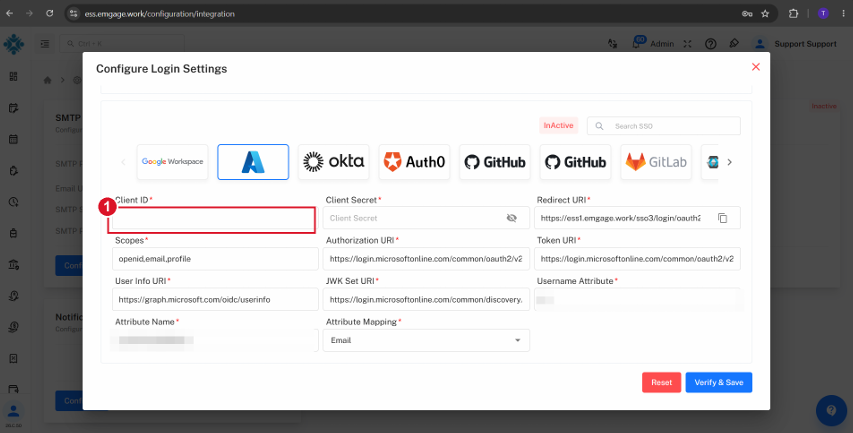The width and height of the screenshot is (853, 433).
Task: Open the dashboard grid icon in sidebar
Action: point(14,76)
